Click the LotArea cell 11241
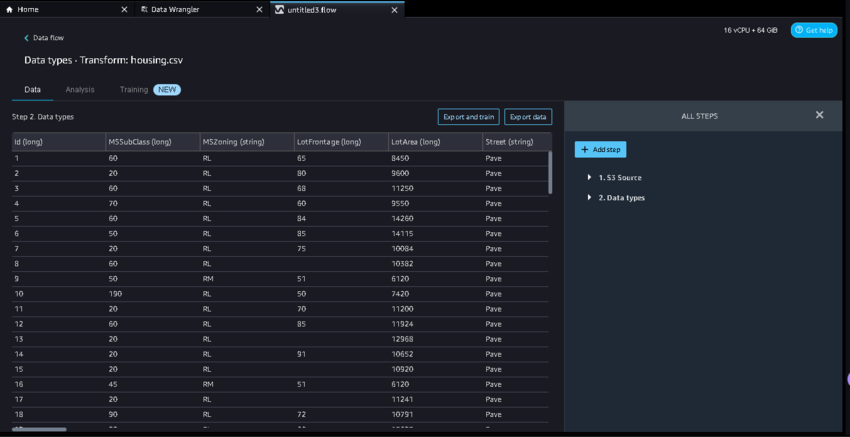This screenshot has width=850, height=437. coord(401,400)
